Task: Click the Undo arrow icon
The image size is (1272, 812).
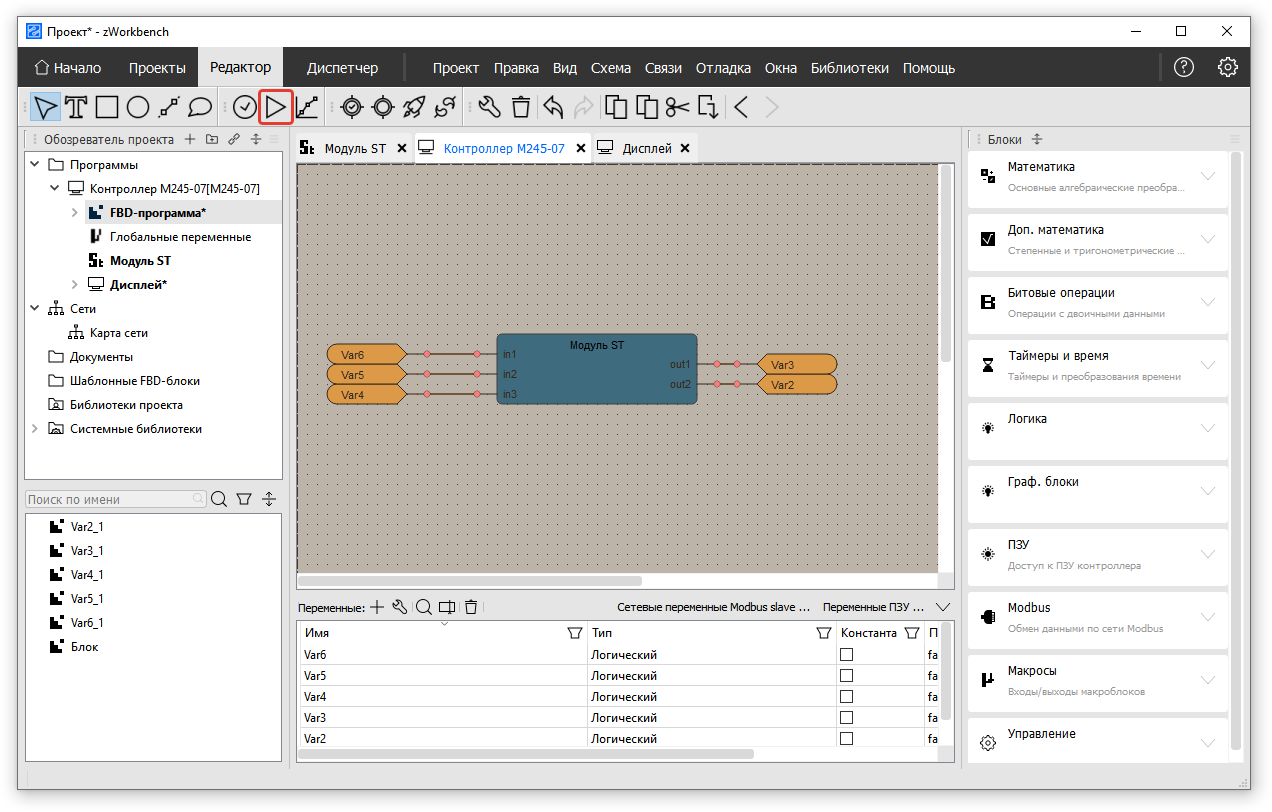Action: point(553,107)
